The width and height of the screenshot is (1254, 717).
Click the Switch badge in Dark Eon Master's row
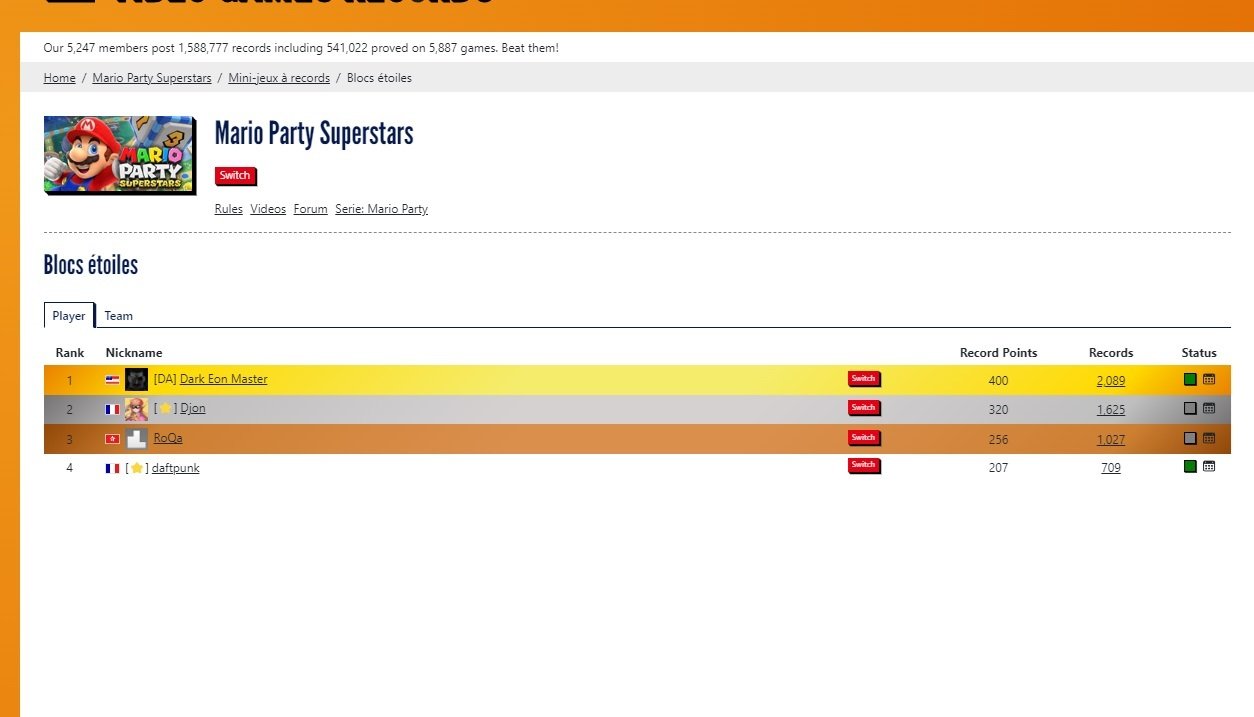864,379
